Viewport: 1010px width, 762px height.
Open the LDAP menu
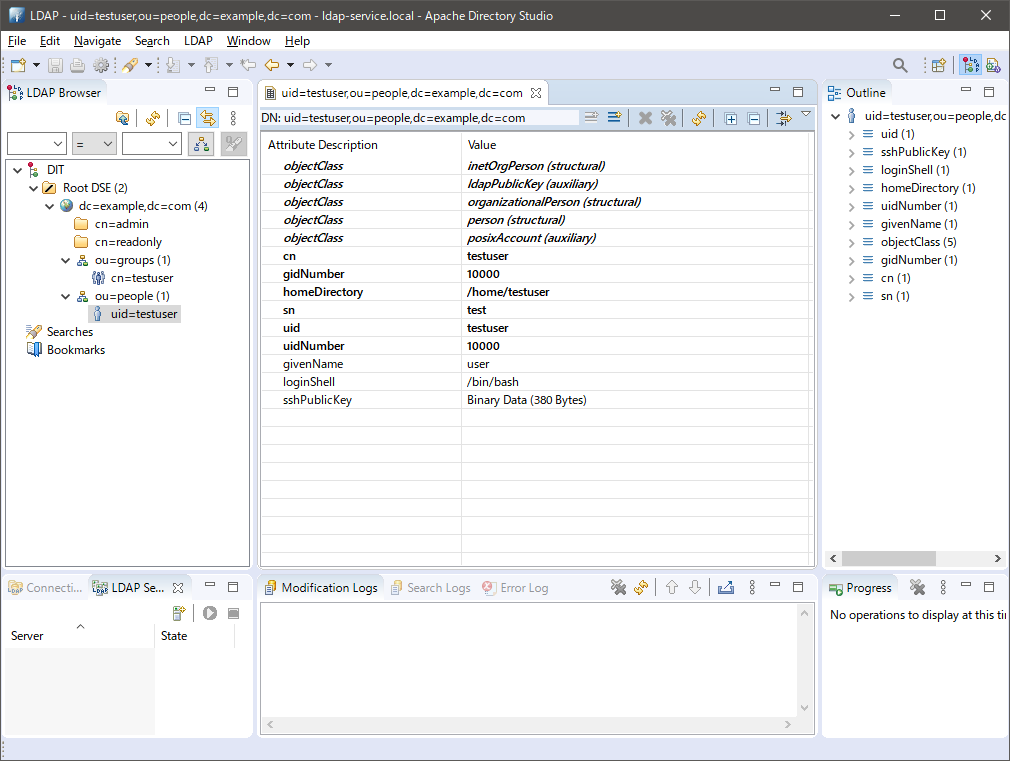pyautogui.click(x=197, y=41)
